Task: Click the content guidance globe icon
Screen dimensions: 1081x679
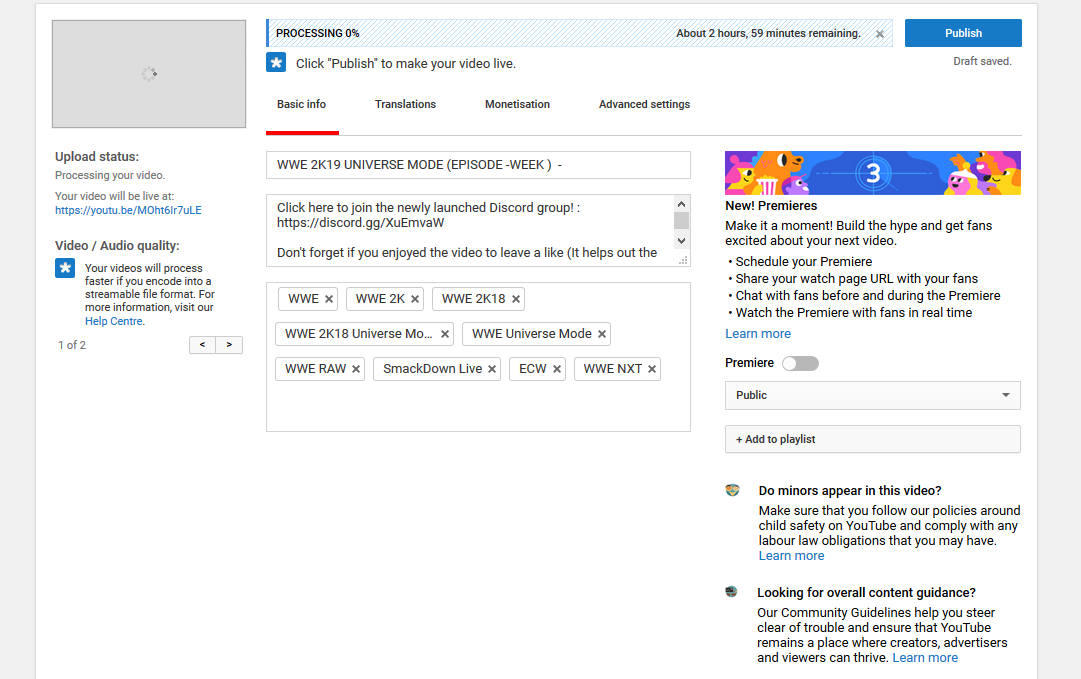Action: (731, 591)
